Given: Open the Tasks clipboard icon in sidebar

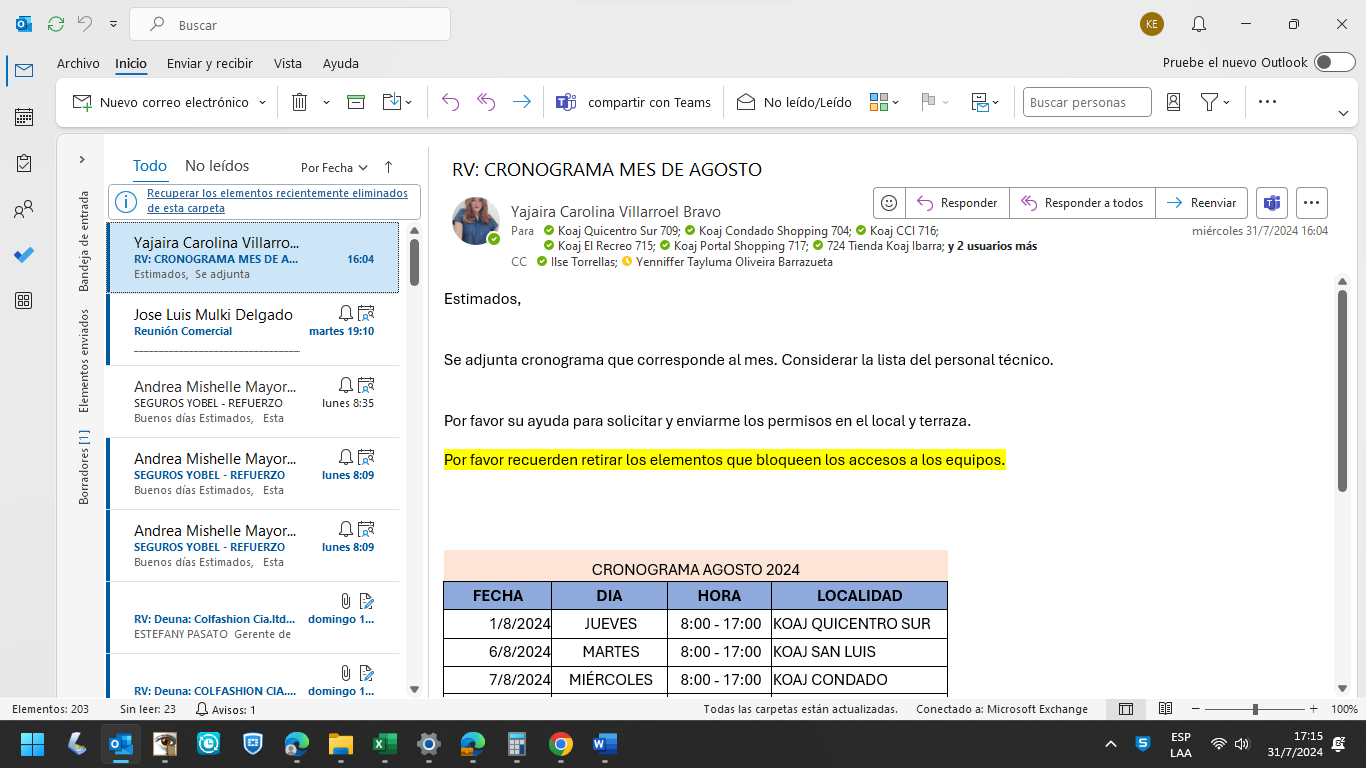Looking at the screenshot, I should point(24,163).
